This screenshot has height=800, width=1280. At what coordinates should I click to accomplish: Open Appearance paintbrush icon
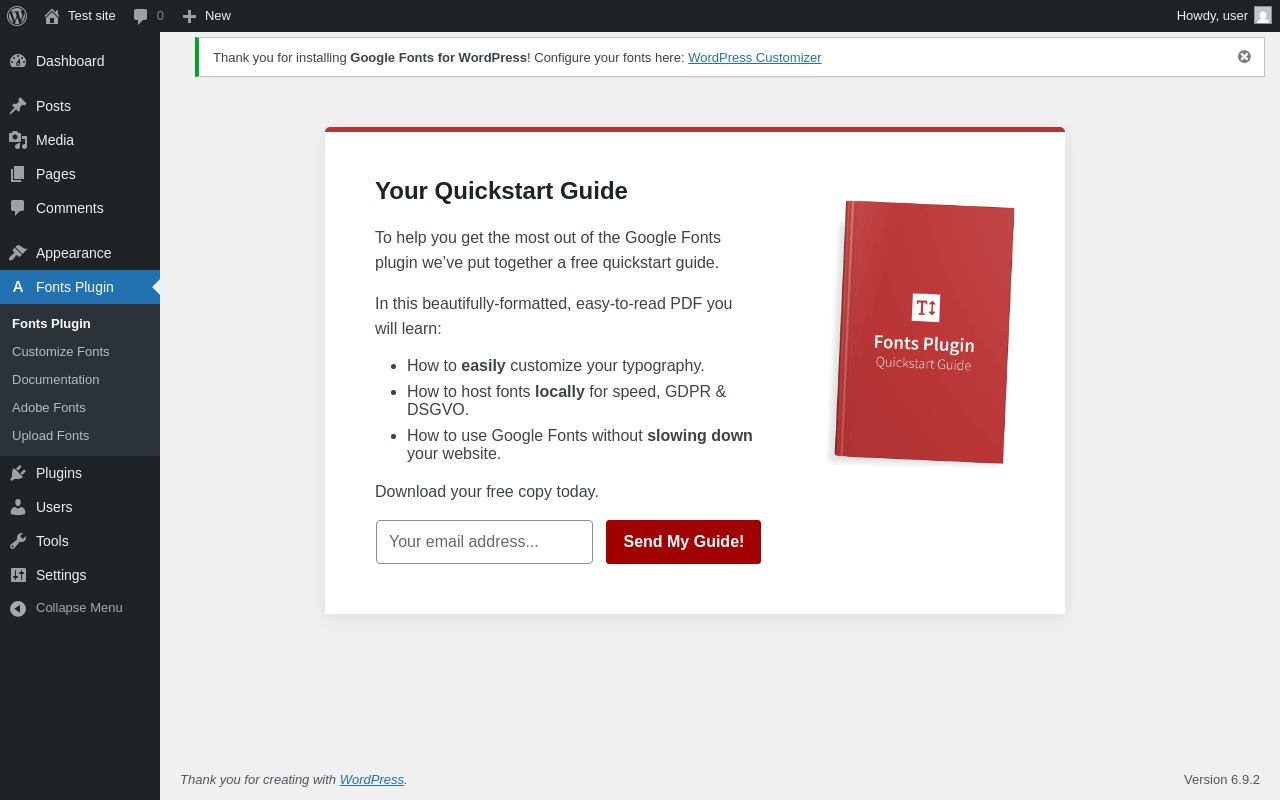click(18, 253)
